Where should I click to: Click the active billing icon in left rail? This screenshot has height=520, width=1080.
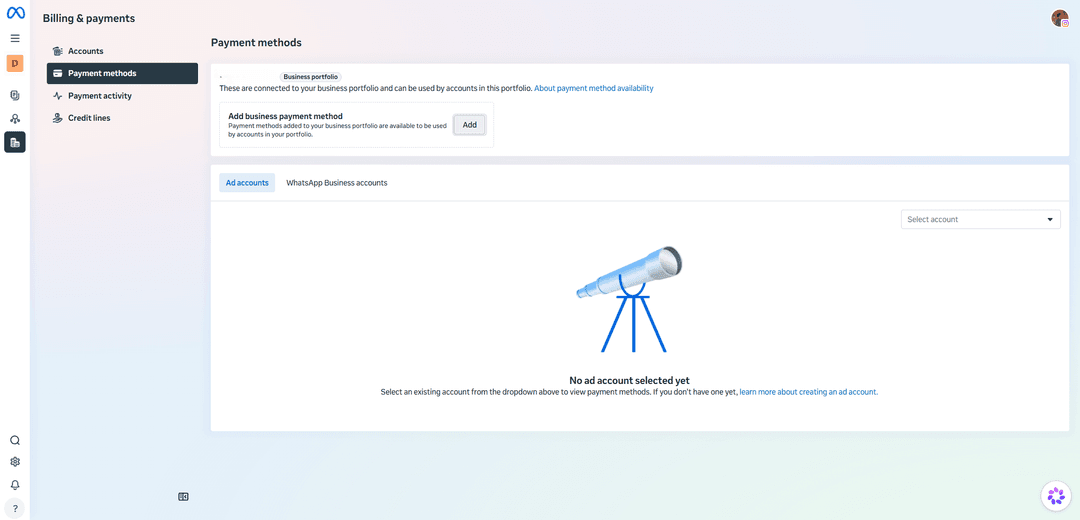pyautogui.click(x=15, y=143)
